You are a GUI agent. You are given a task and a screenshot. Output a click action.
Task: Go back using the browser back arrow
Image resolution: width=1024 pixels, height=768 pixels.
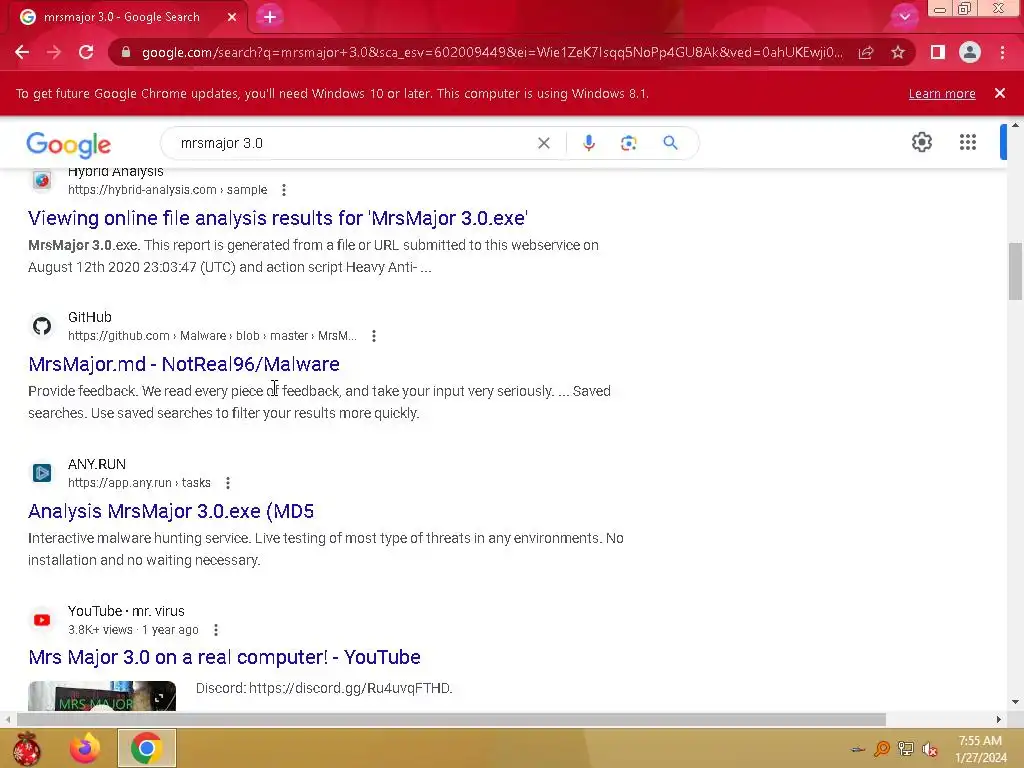click(x=22, y=52)
